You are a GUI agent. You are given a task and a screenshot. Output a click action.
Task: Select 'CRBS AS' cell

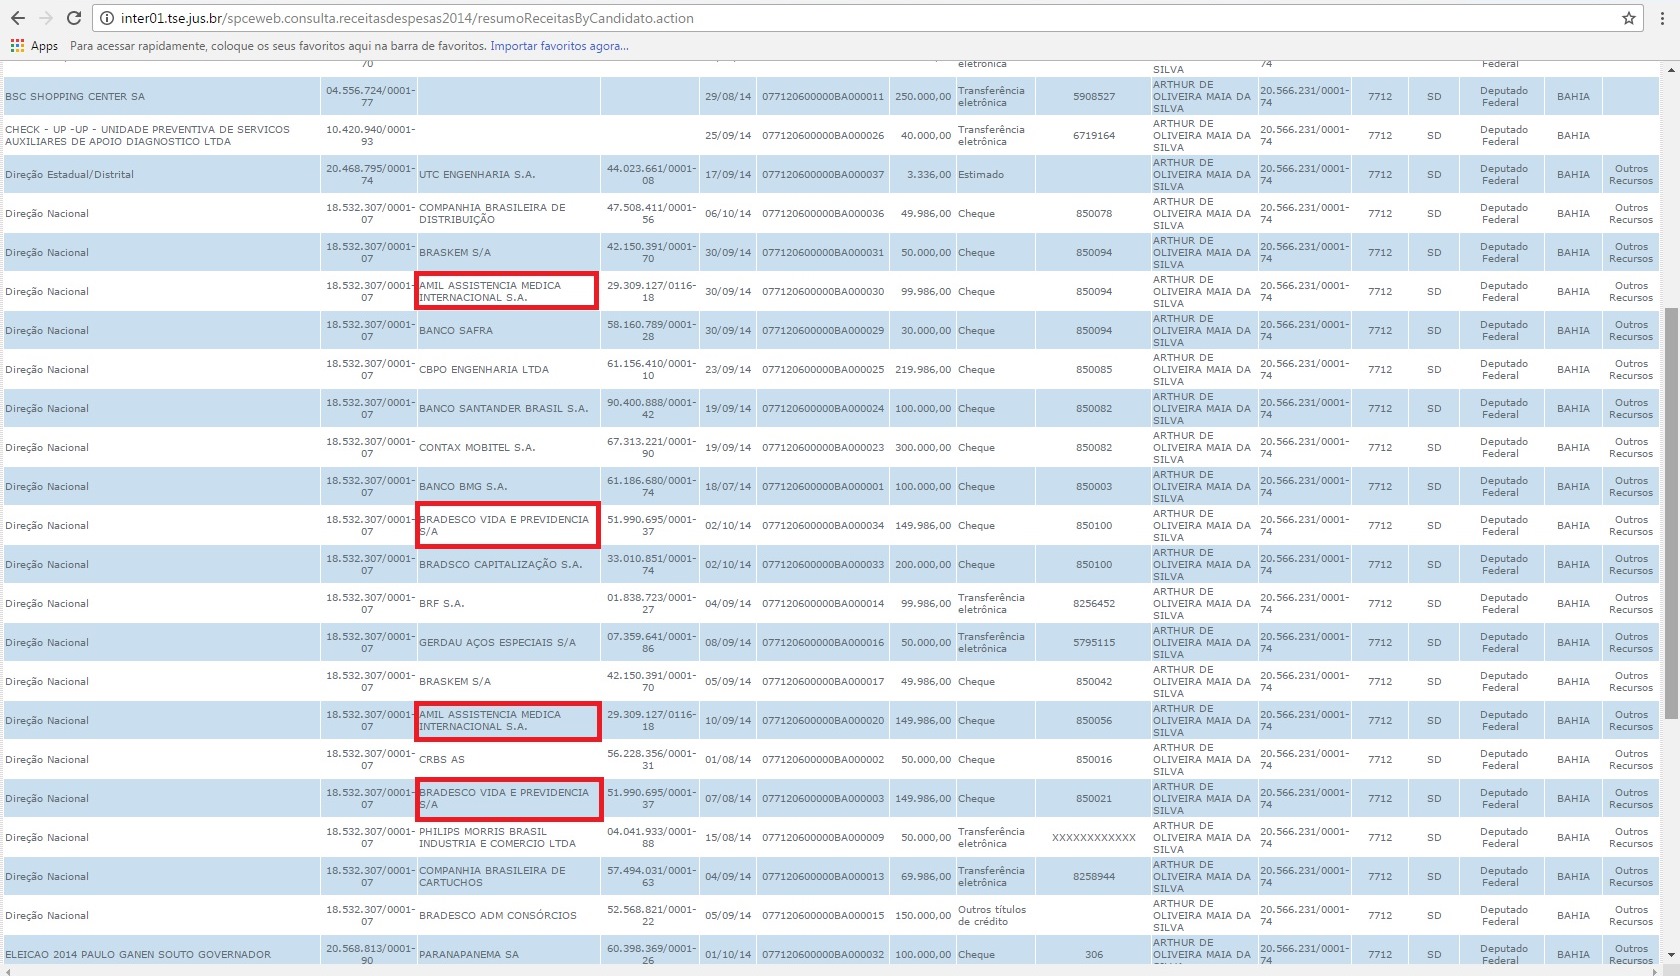(508, 760)
